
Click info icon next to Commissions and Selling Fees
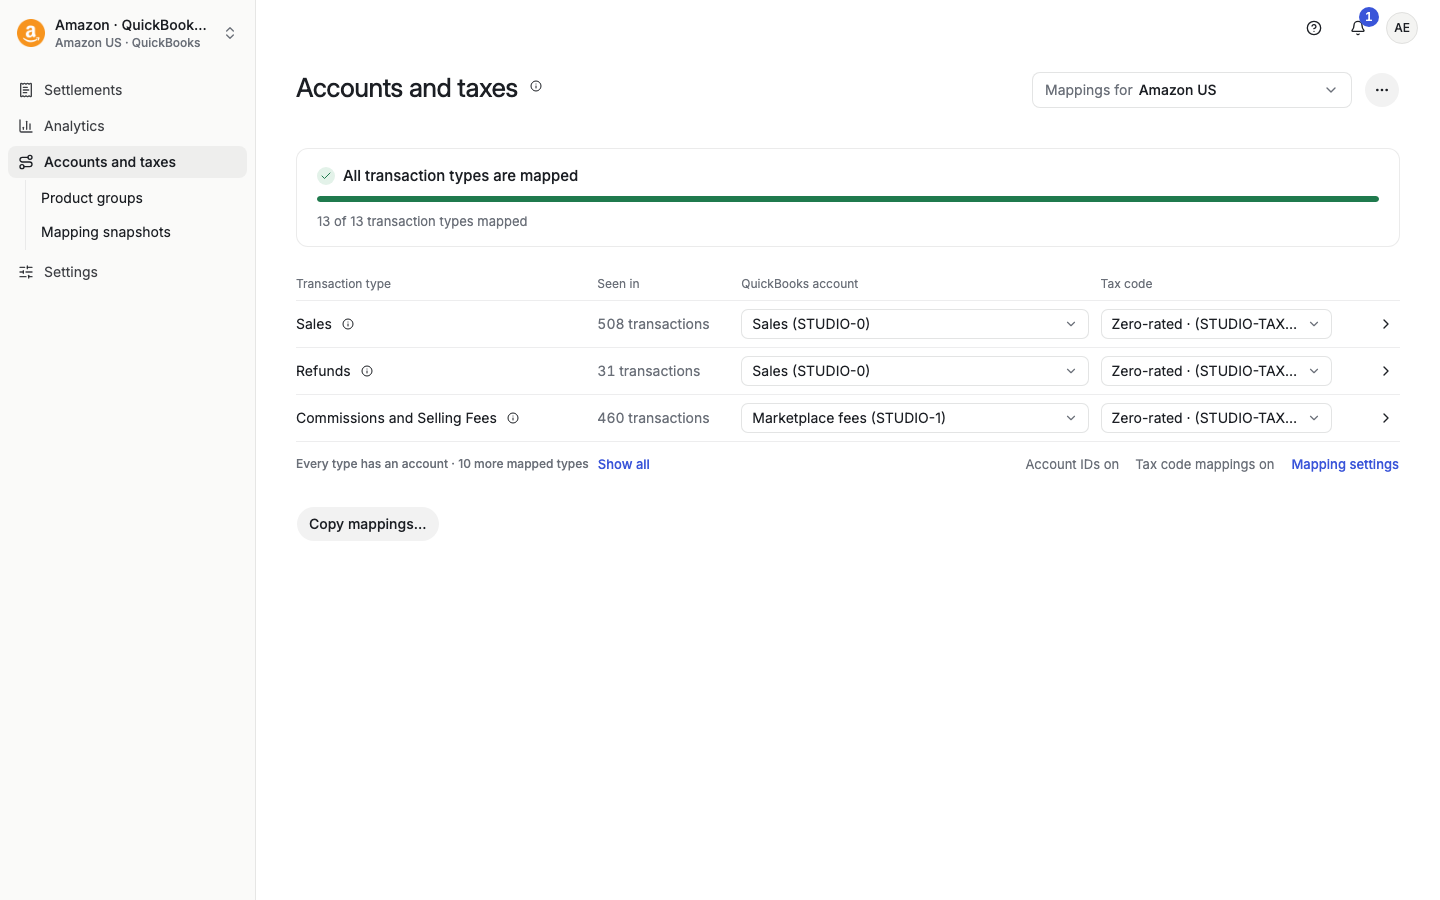click(x=513, y=418)
